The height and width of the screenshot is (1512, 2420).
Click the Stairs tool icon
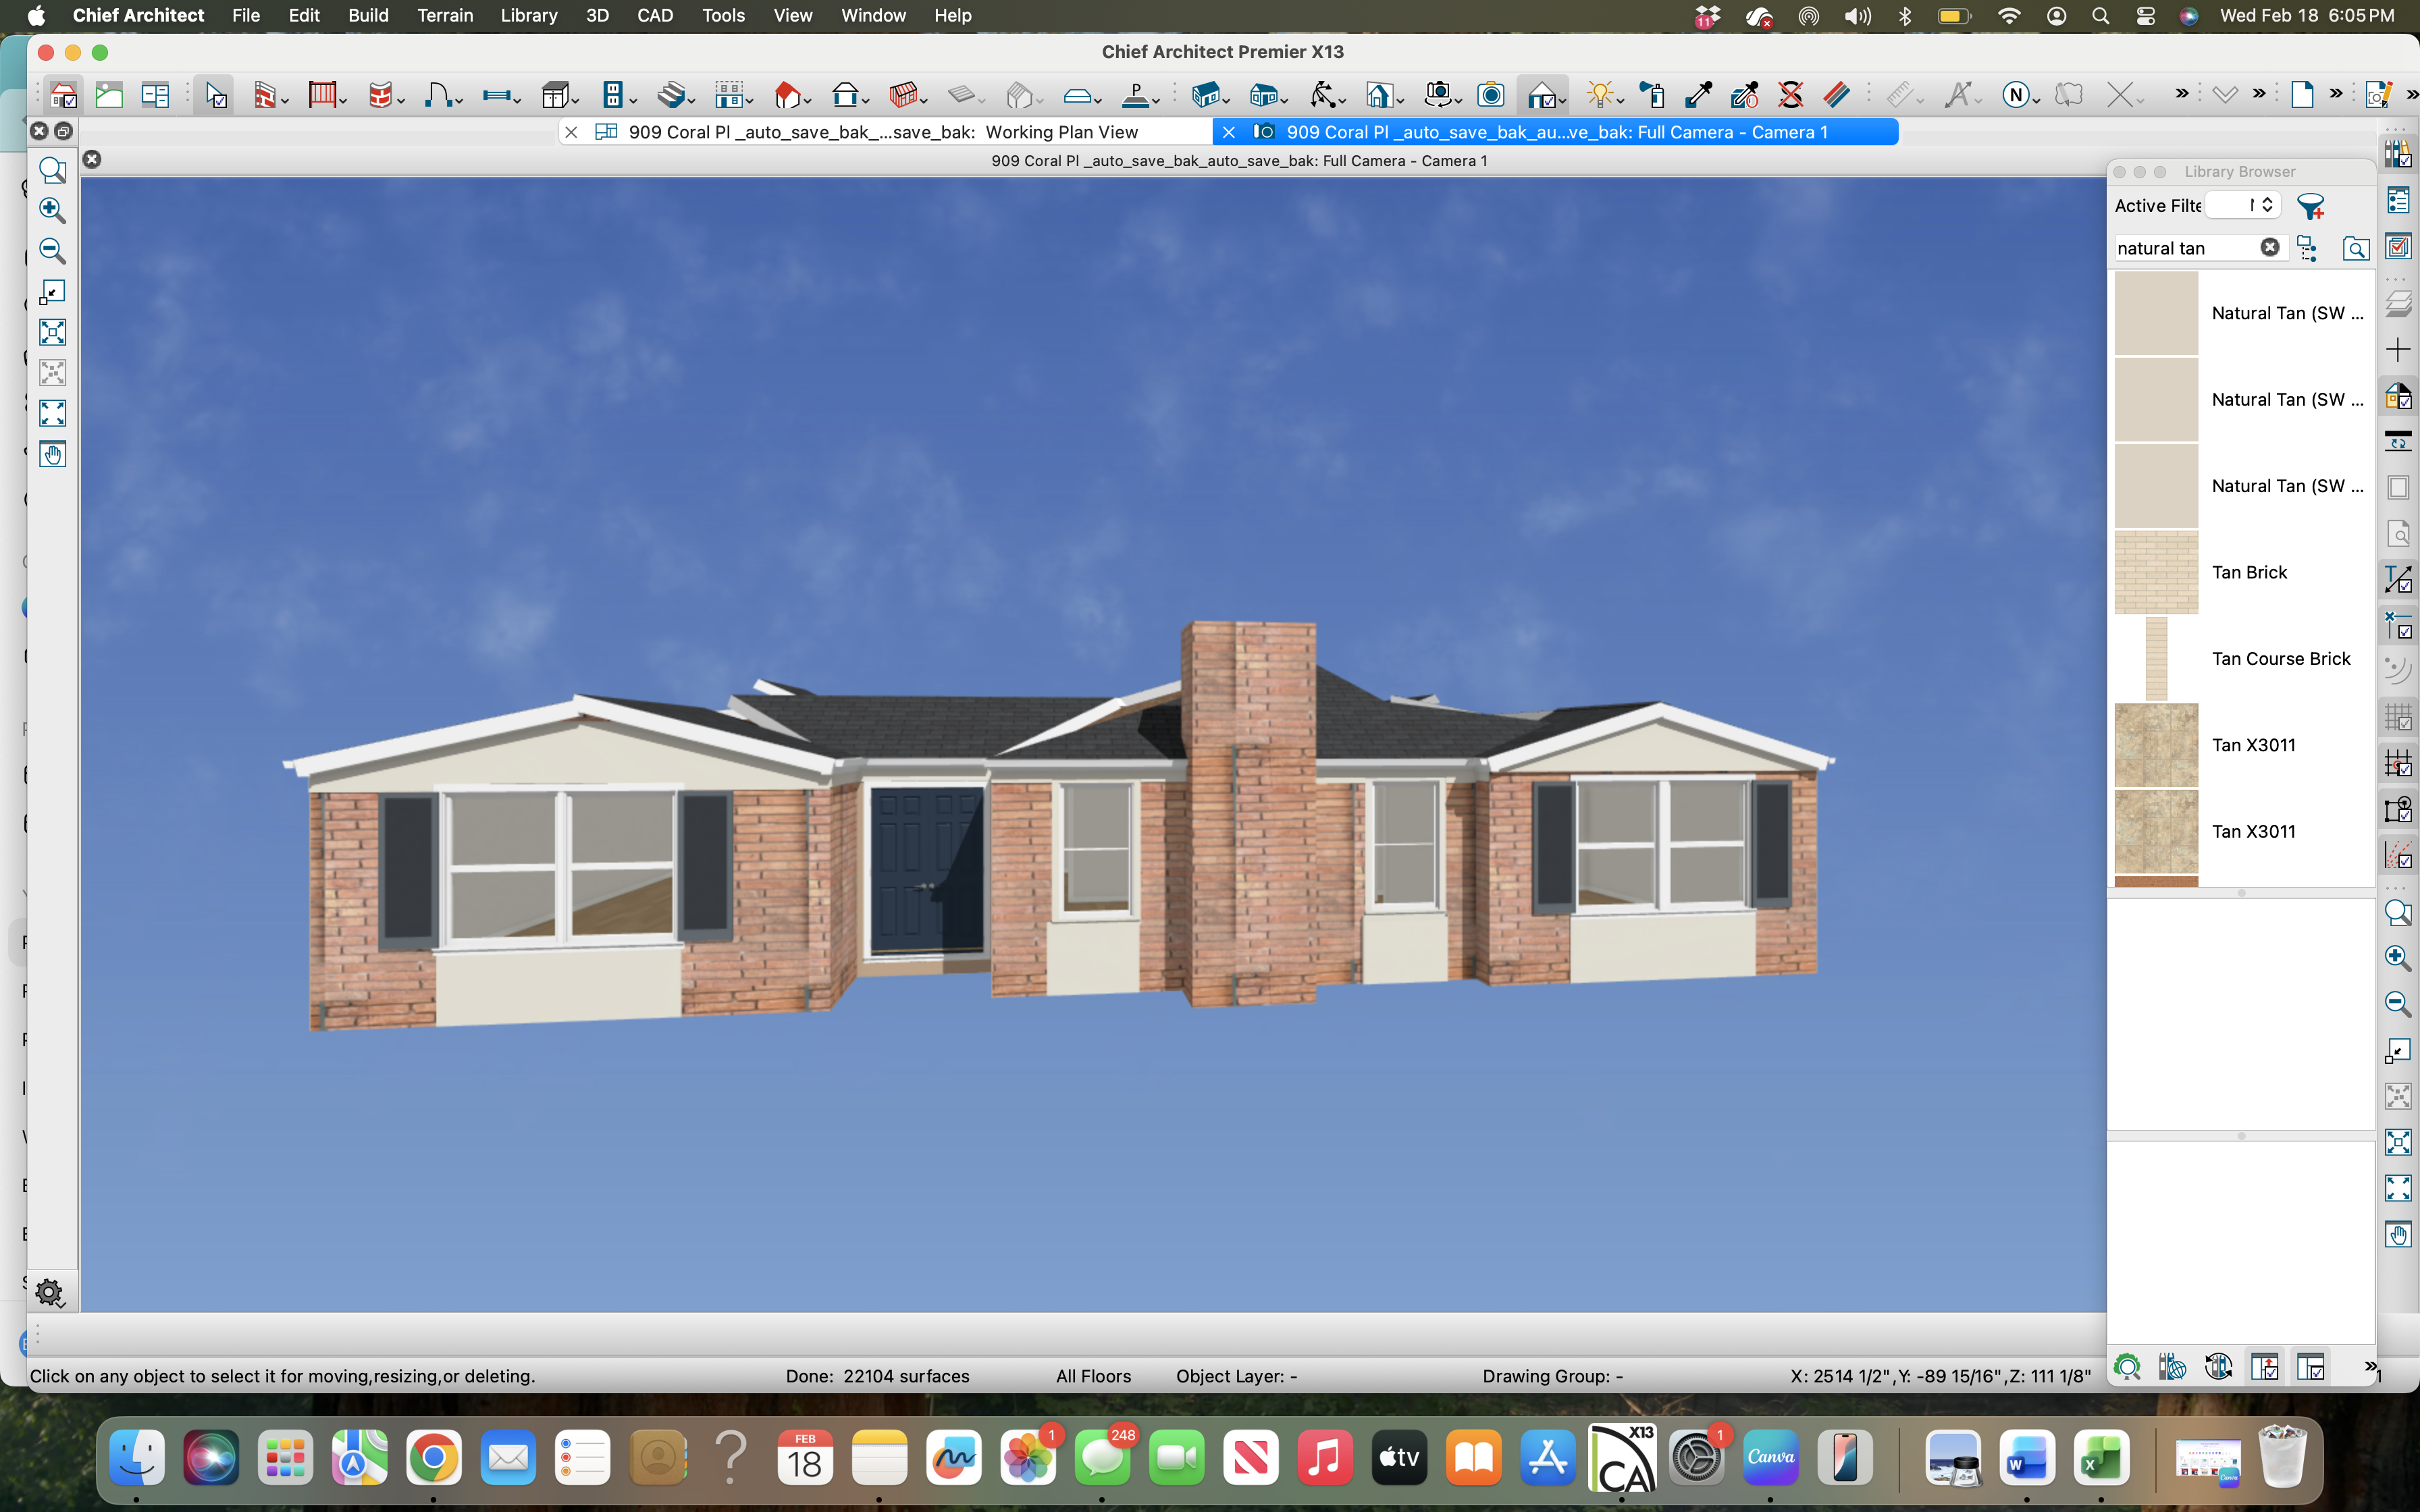671,95
